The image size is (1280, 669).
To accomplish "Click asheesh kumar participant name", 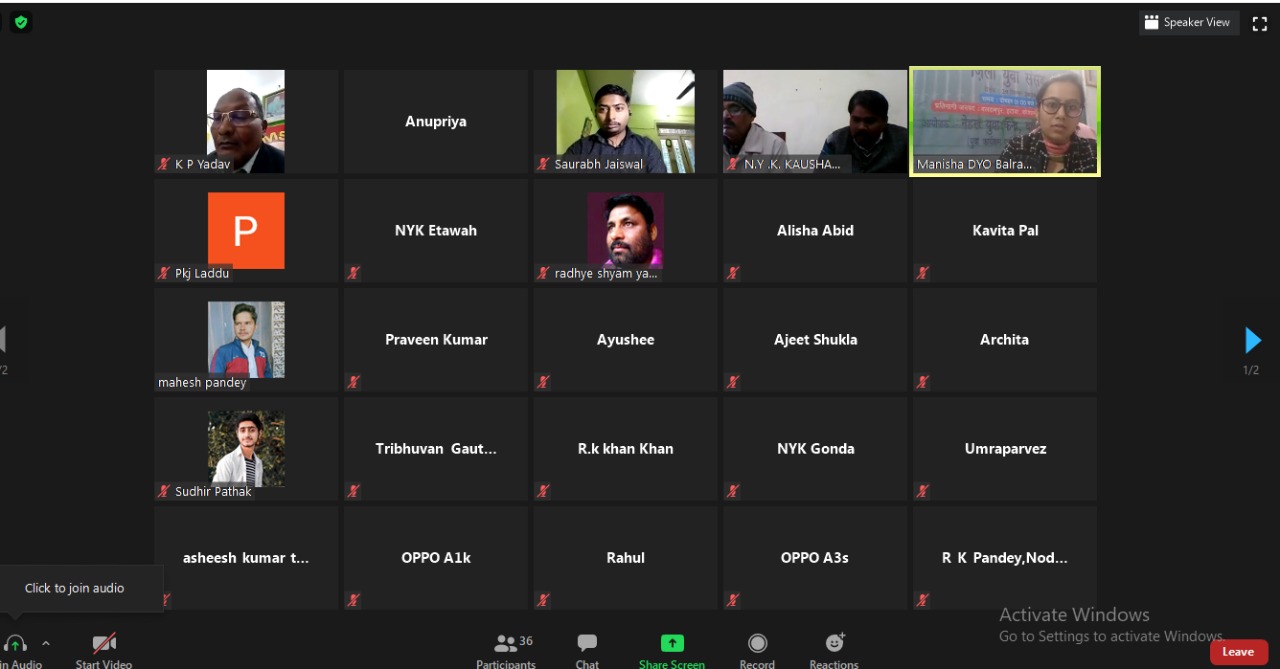I will coord(246,557).
